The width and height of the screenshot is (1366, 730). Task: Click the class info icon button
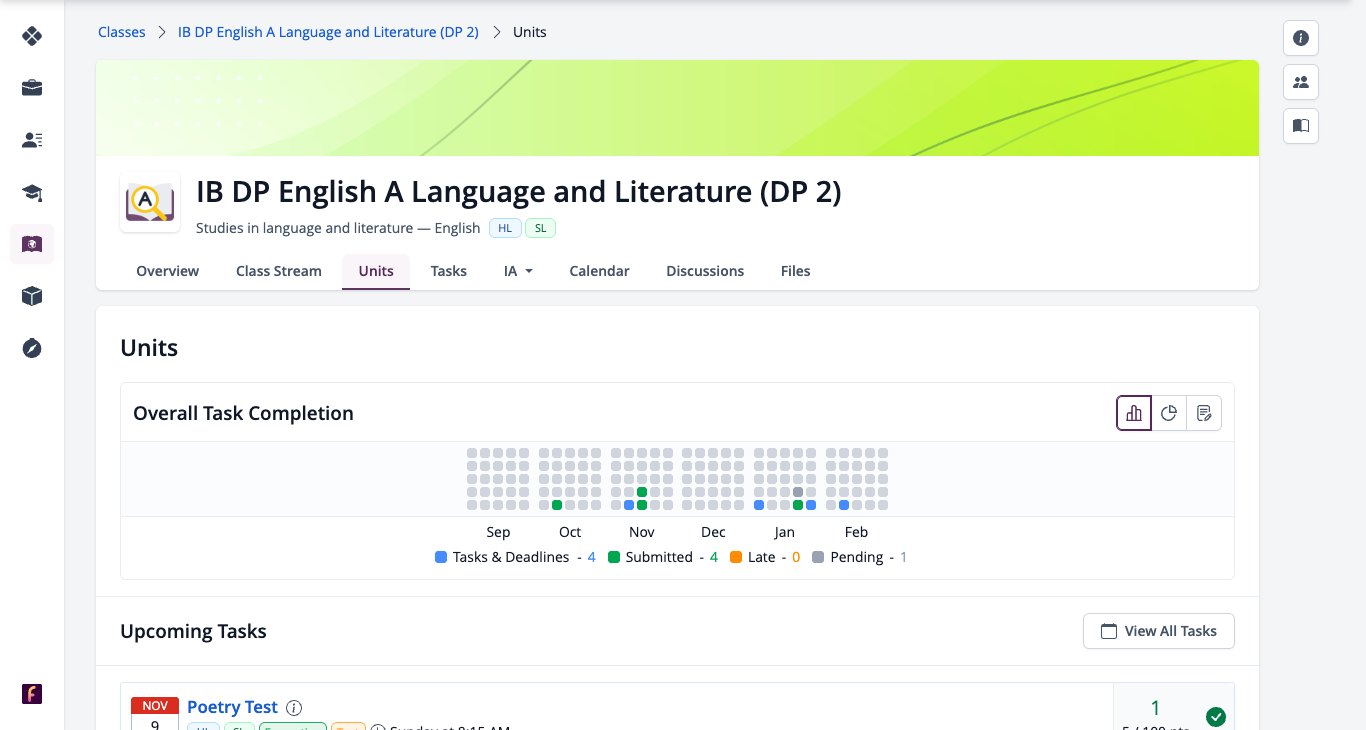pos(1301,38)
